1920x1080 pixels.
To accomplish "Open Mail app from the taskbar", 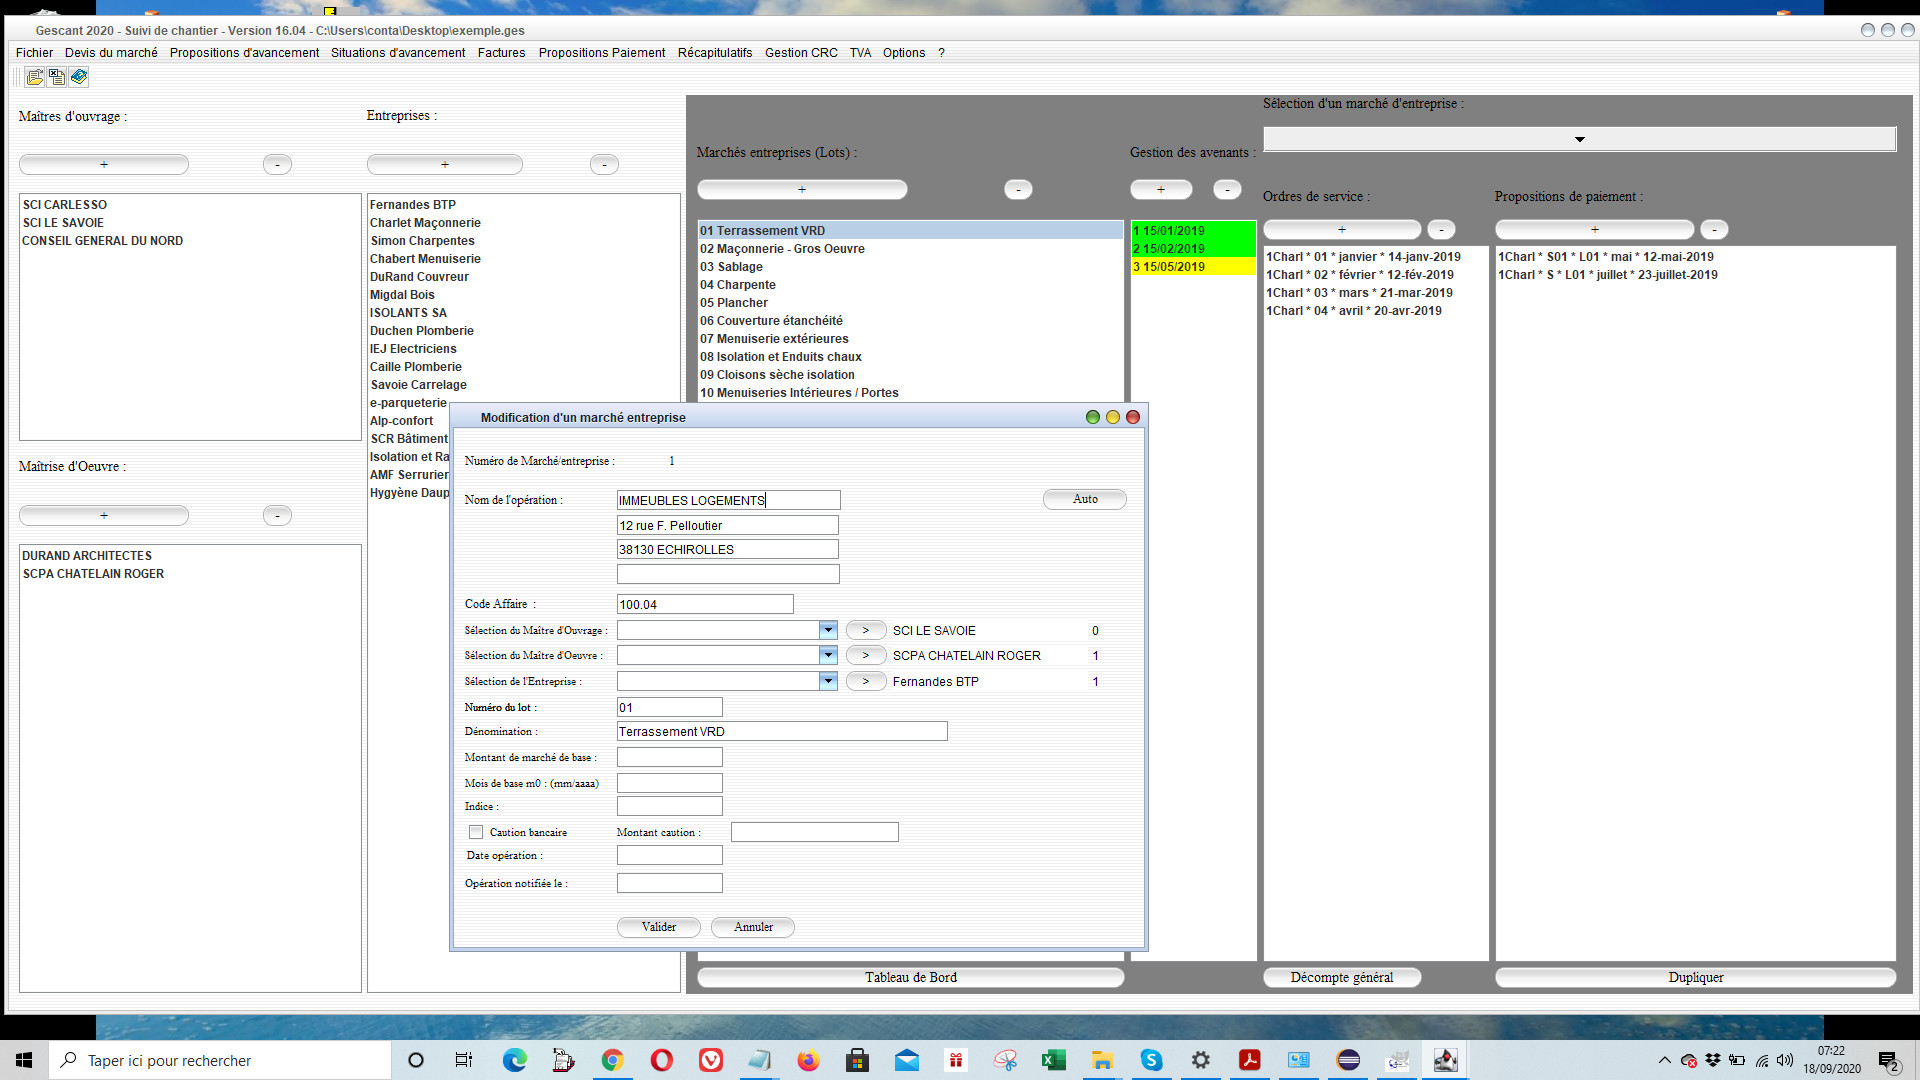I will click(x=906, y=1060).
